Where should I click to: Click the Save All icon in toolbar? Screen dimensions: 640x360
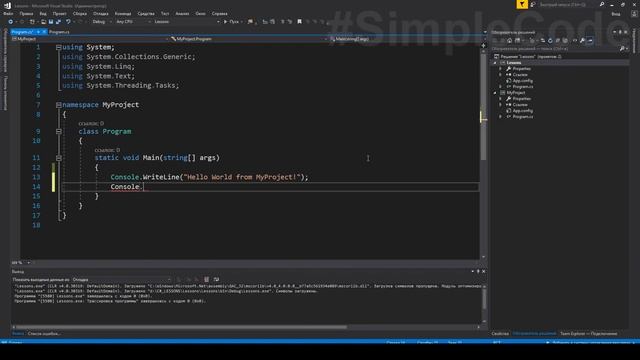click(58, 22)
